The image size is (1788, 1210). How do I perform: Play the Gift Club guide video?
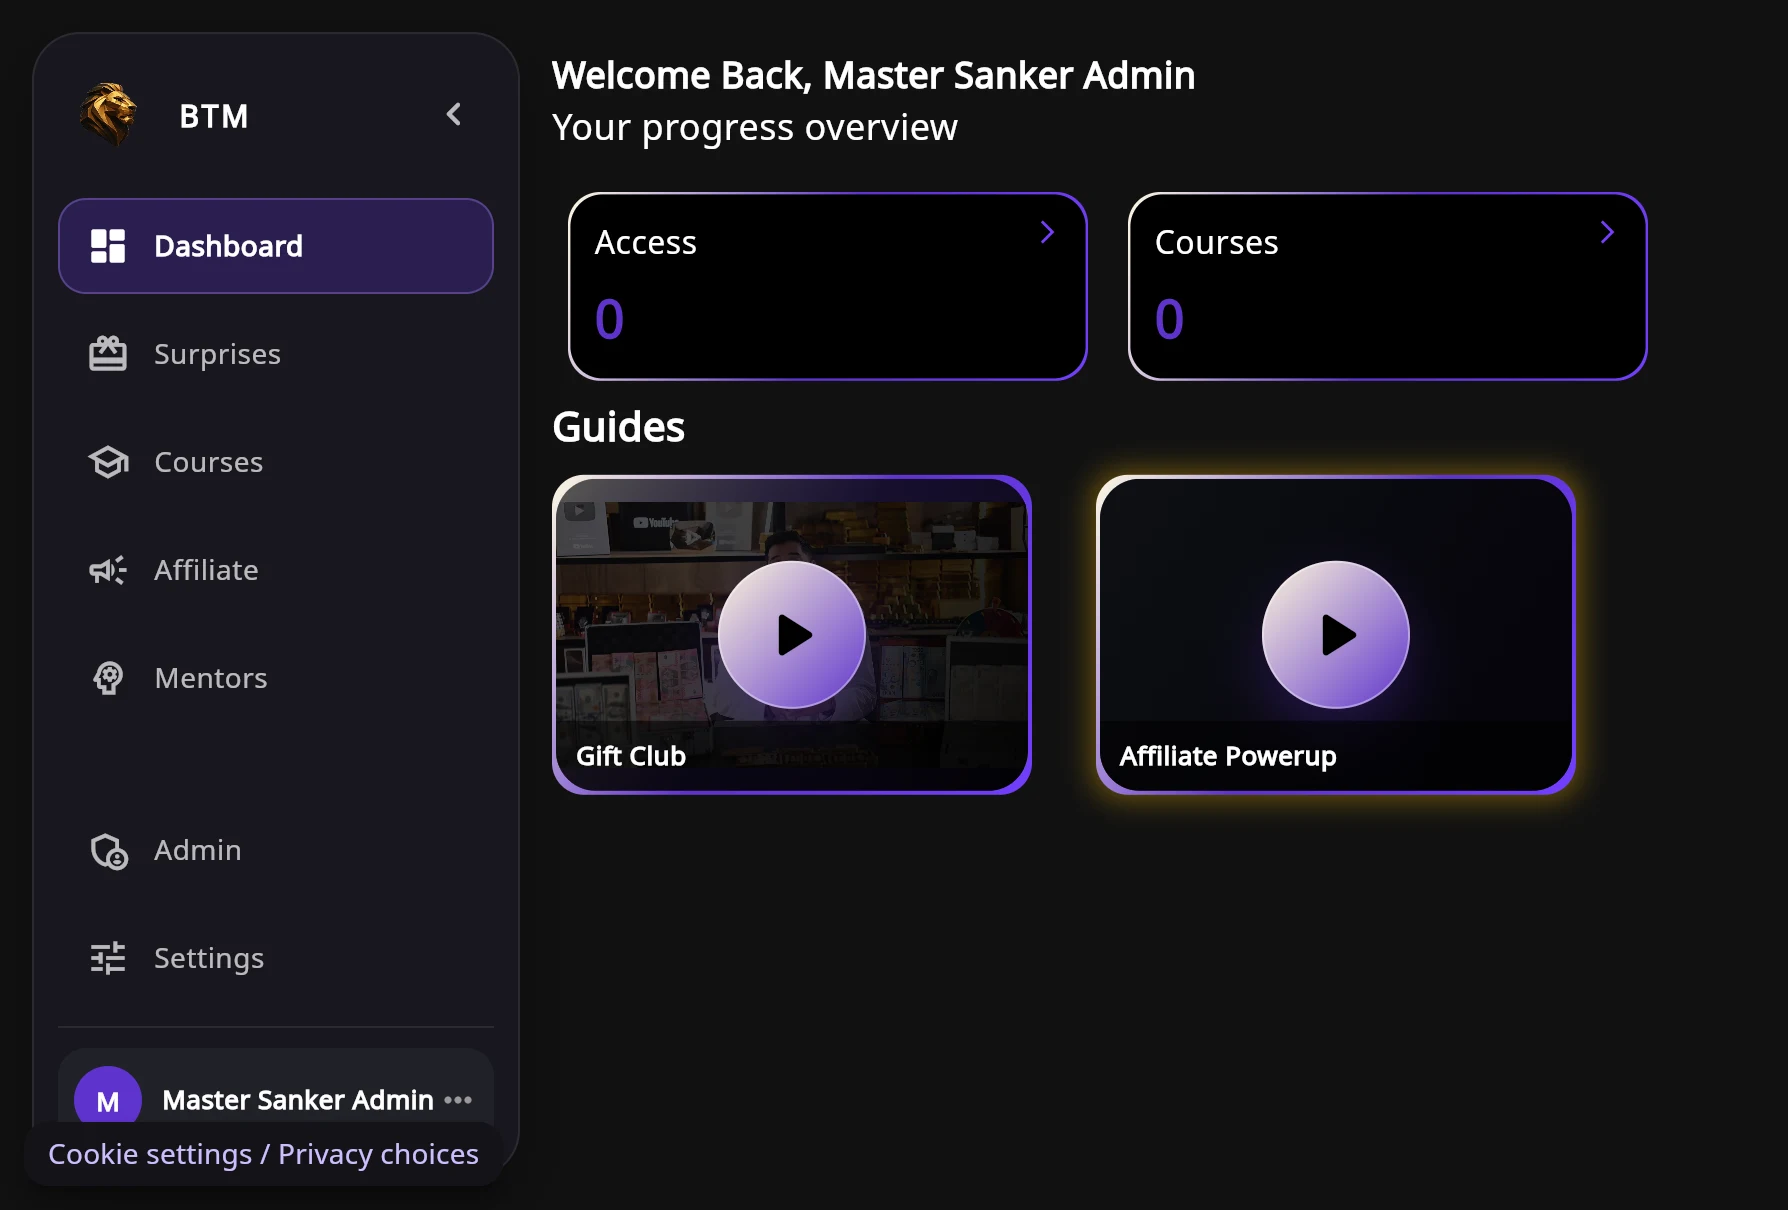[x=792, y=635]
